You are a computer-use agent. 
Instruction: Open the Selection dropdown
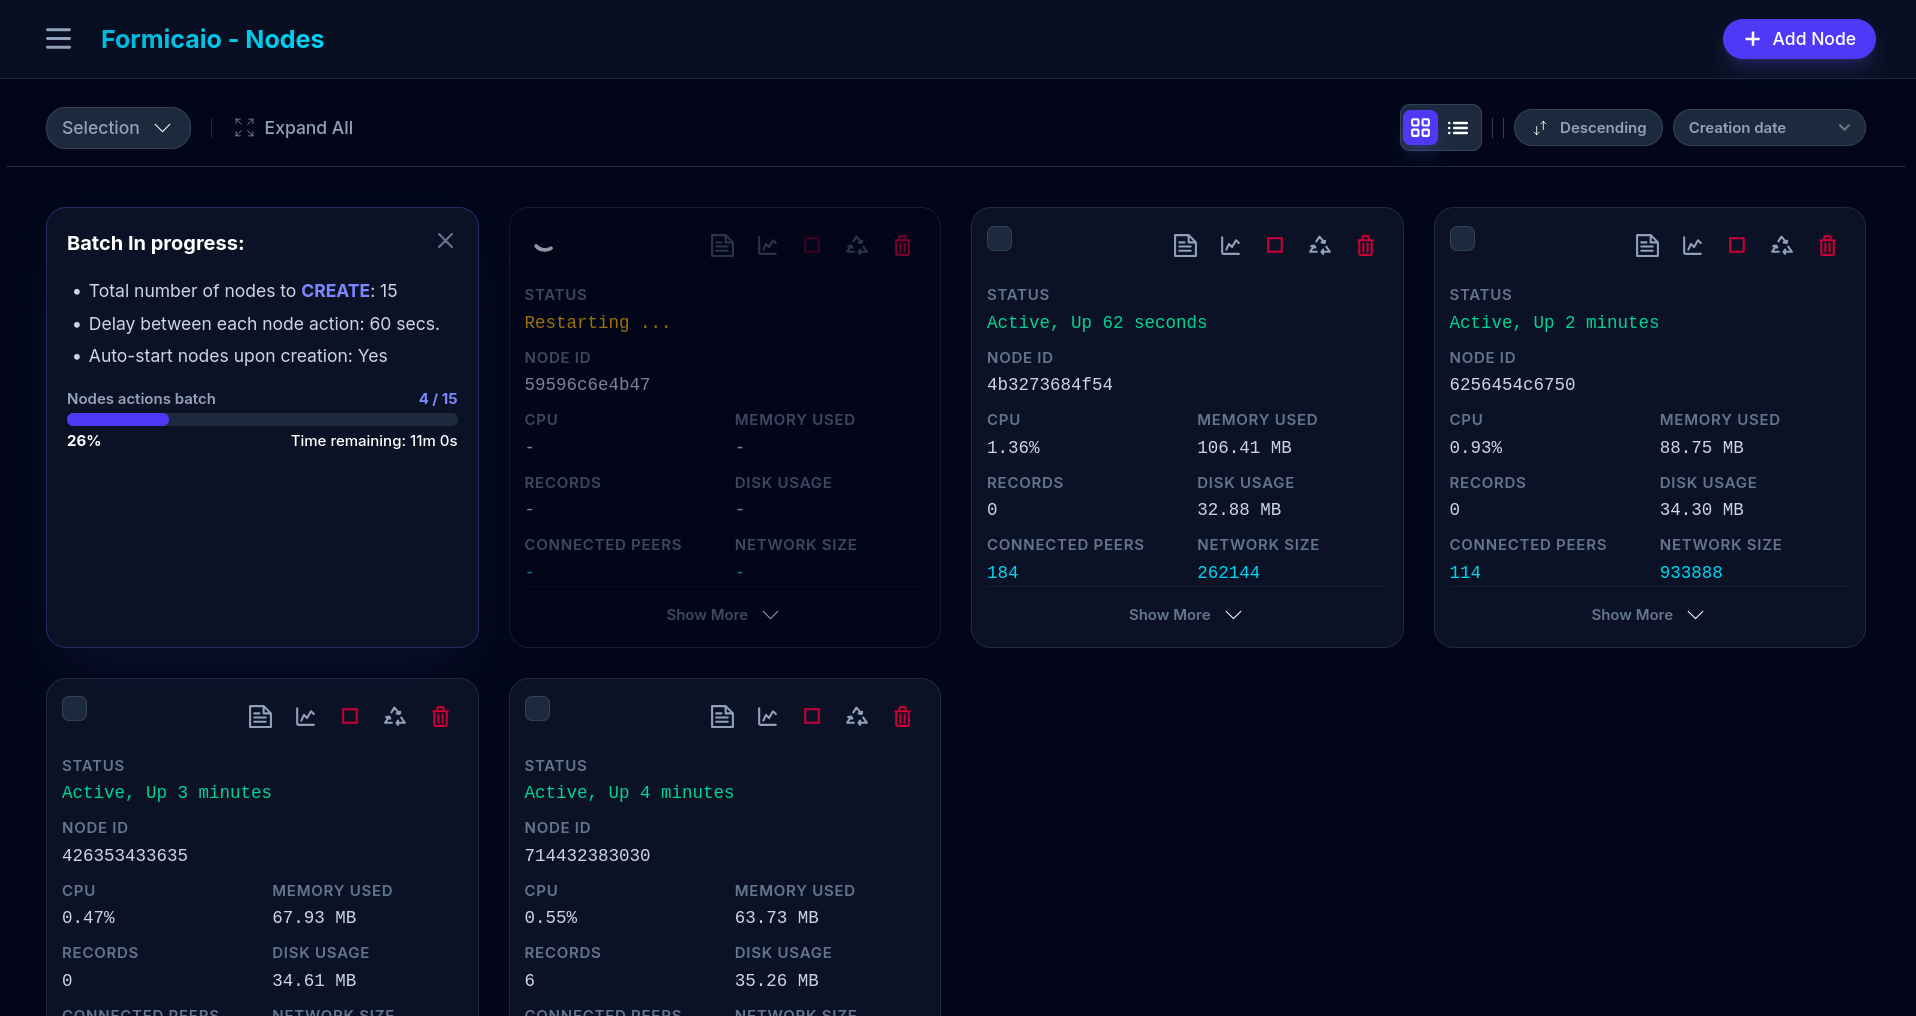click(x=118, y=128)
